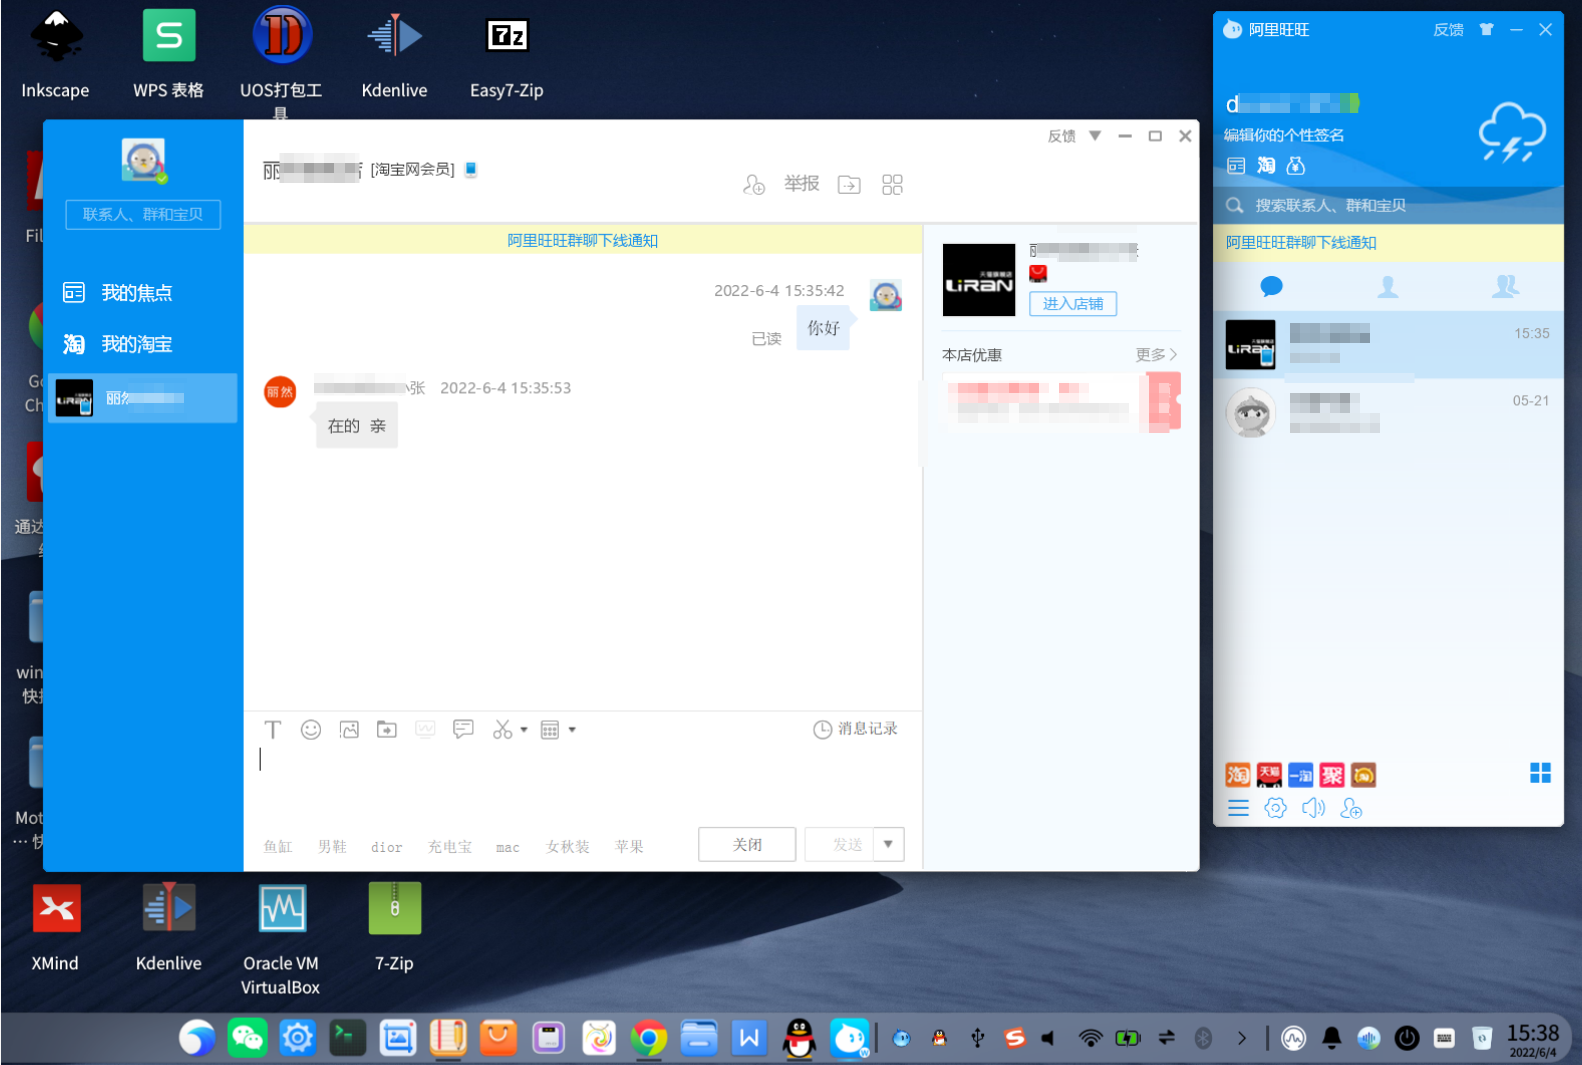Click 反馈 feedback in chat window title
Image resolution: width=1582 pixels, height=1065 pixels.
click(1062, 136)
